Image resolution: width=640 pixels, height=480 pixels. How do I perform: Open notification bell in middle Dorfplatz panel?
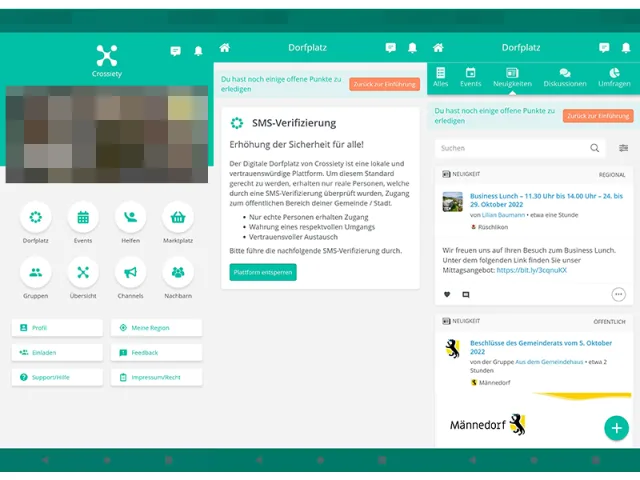[413, 48]
